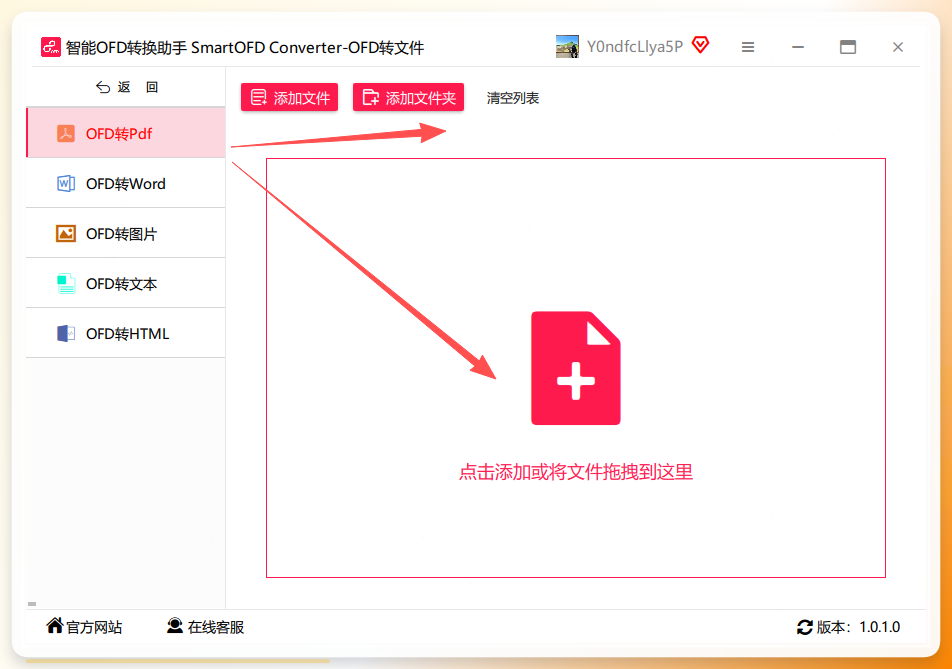Clear the list with 清空列表
The width and height of the screenshot is (952, 669).
coord(513,98)
